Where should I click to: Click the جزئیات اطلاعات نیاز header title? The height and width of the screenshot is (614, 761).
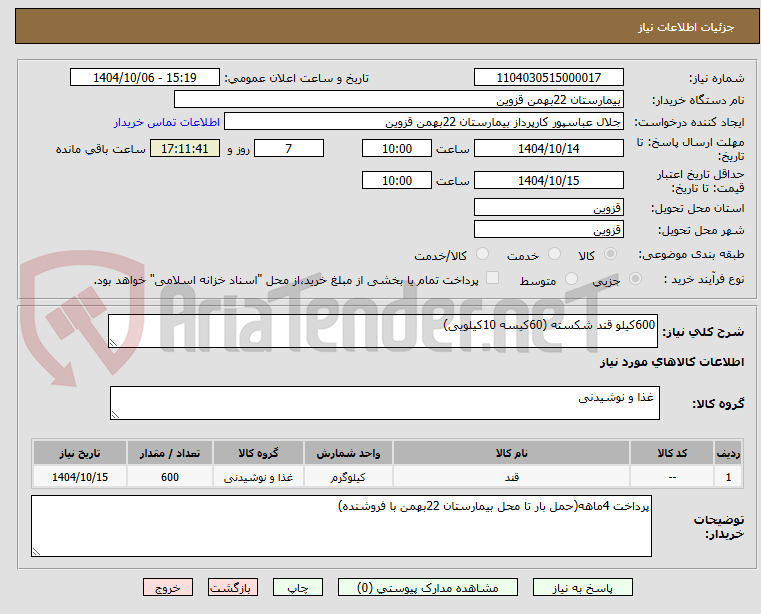(686, 27)
